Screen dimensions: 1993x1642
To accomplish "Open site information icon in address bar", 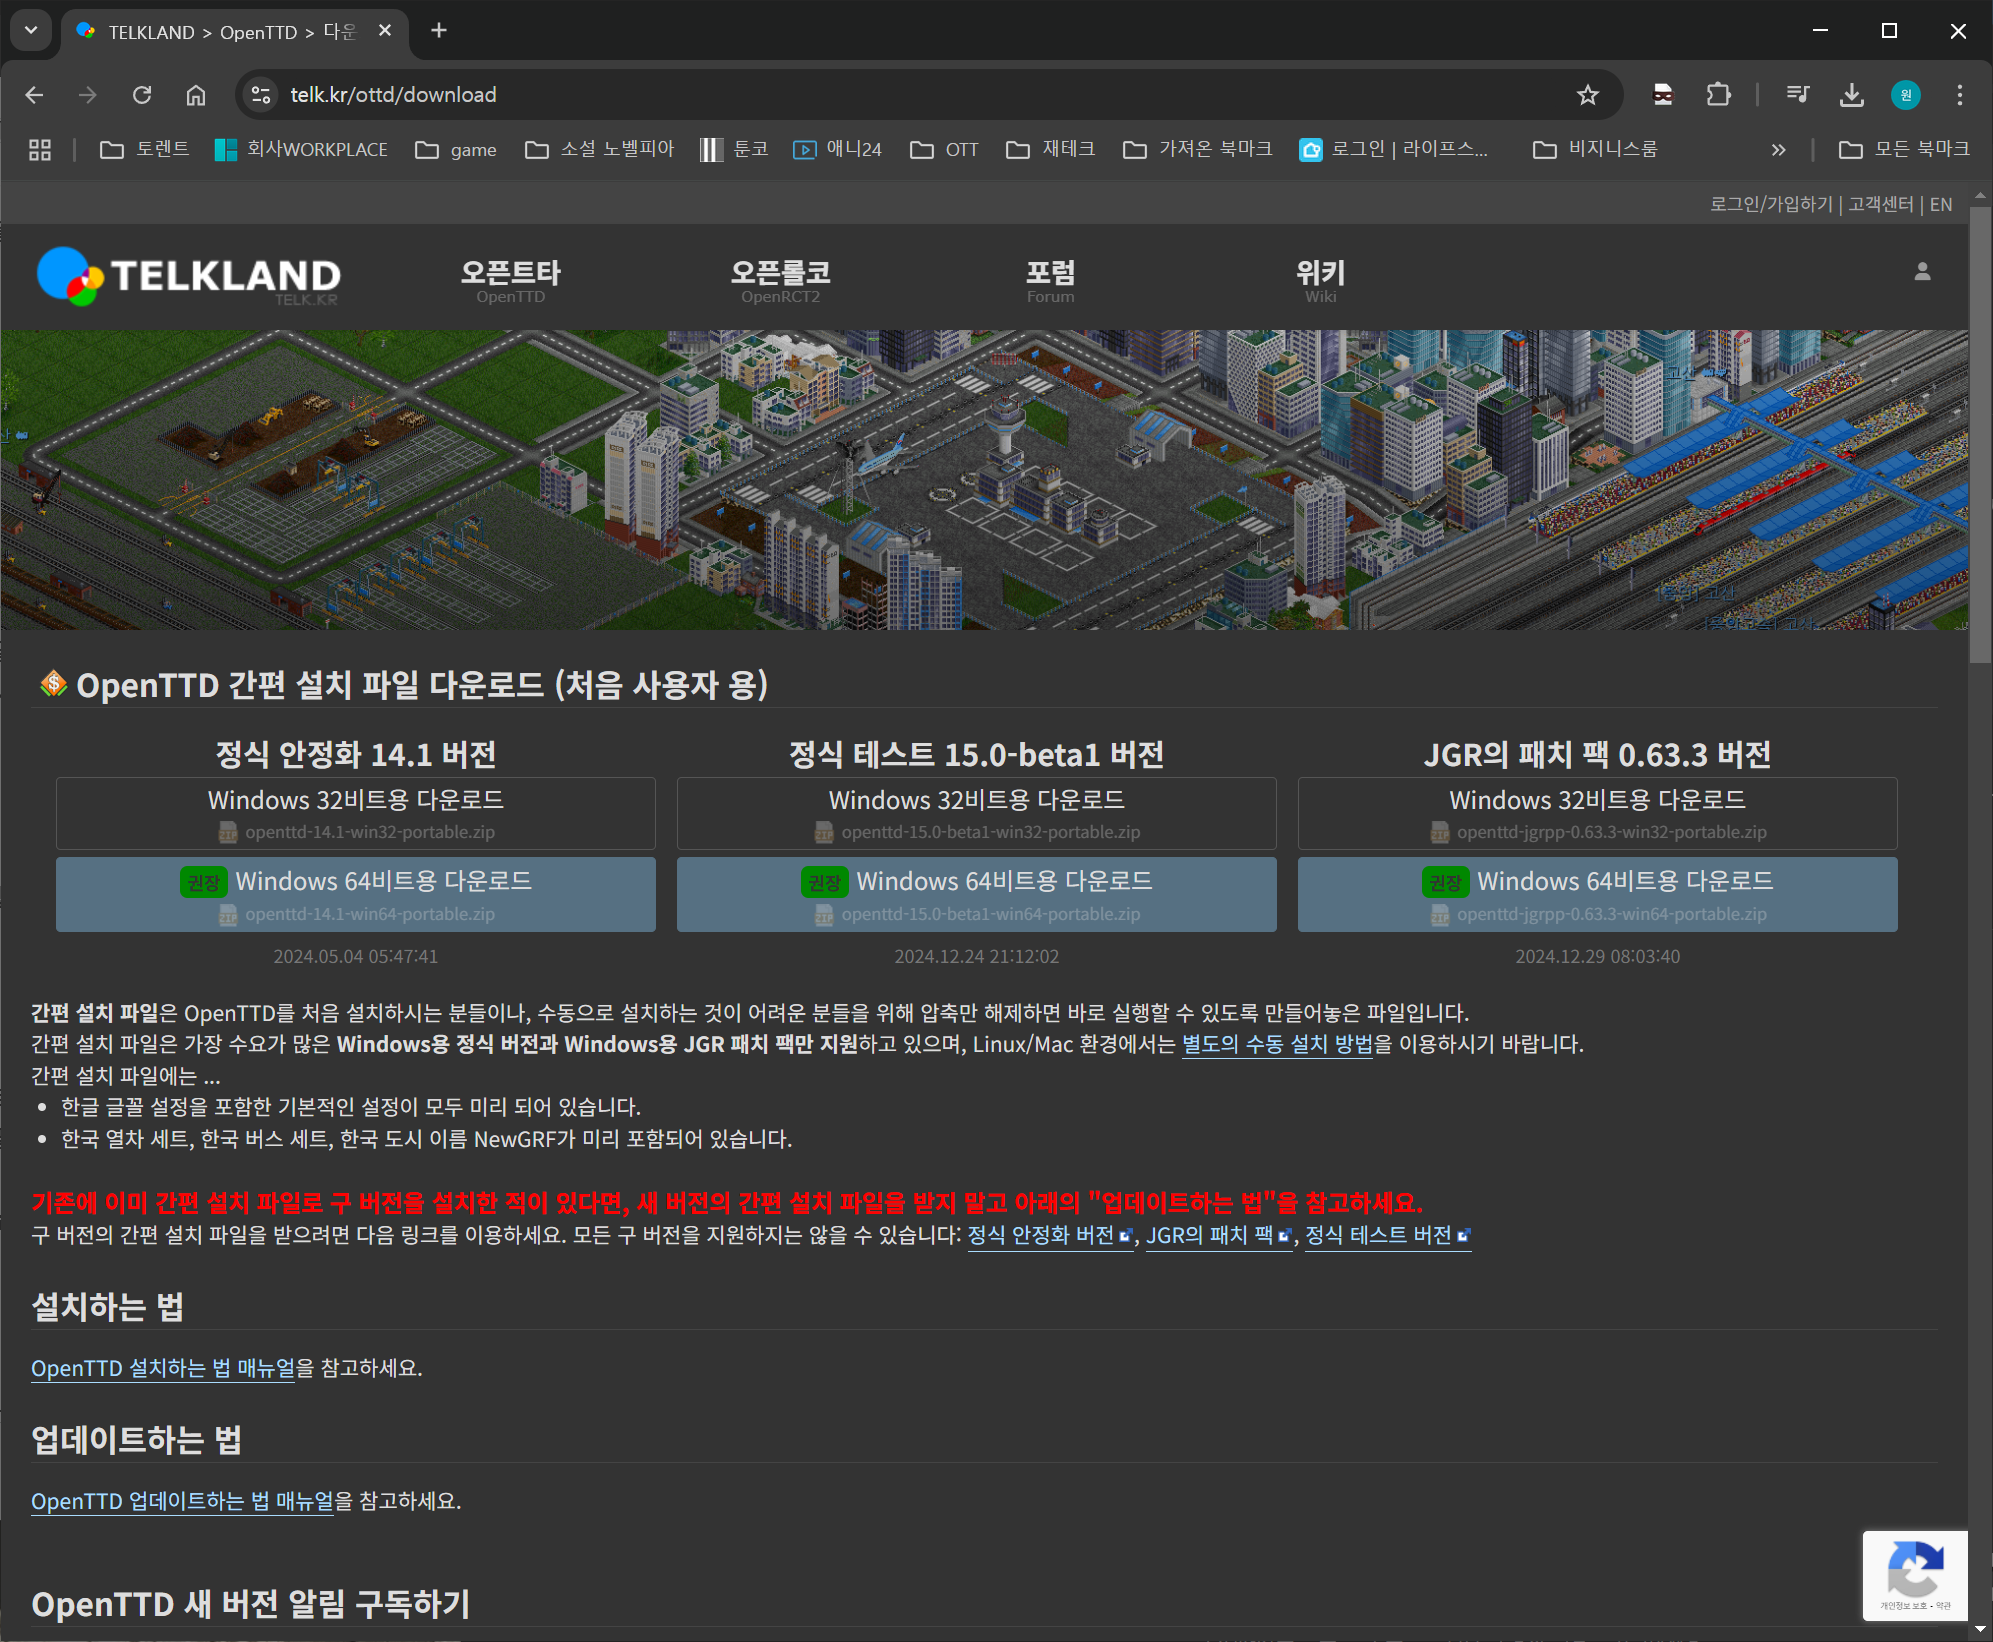I will (261, 95).
